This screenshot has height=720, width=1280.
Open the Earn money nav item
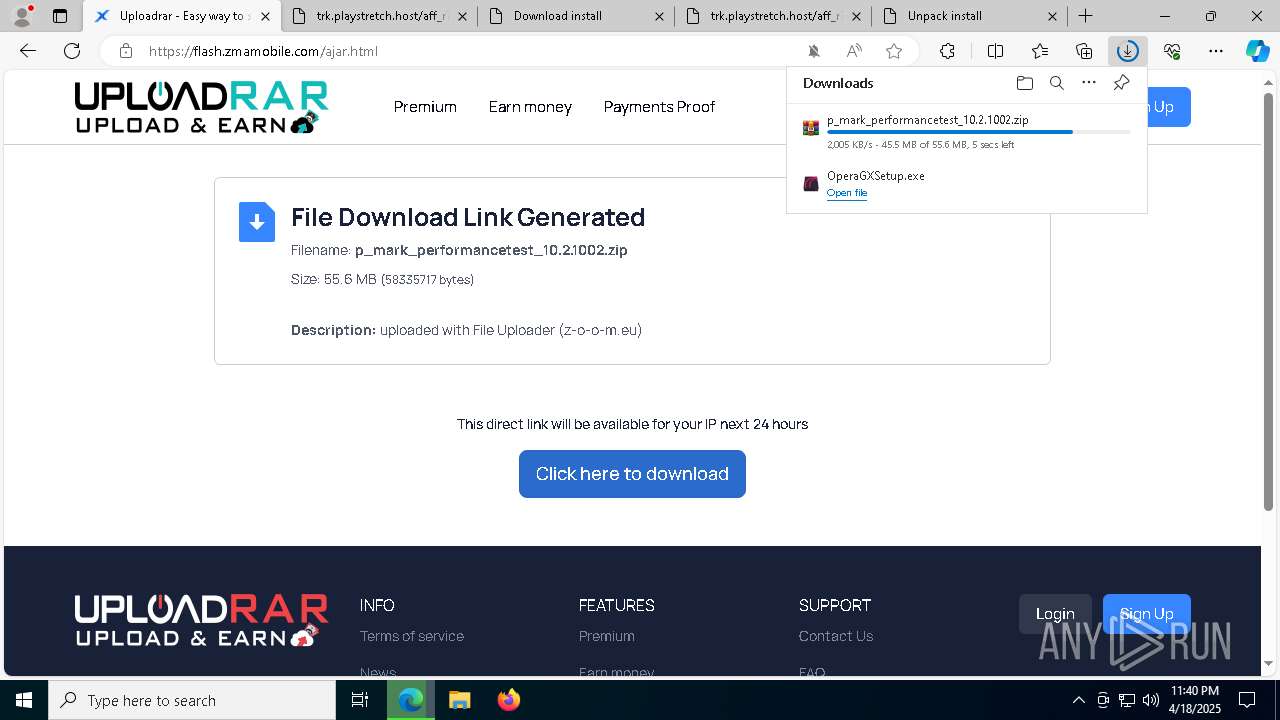tap(530, 107)
